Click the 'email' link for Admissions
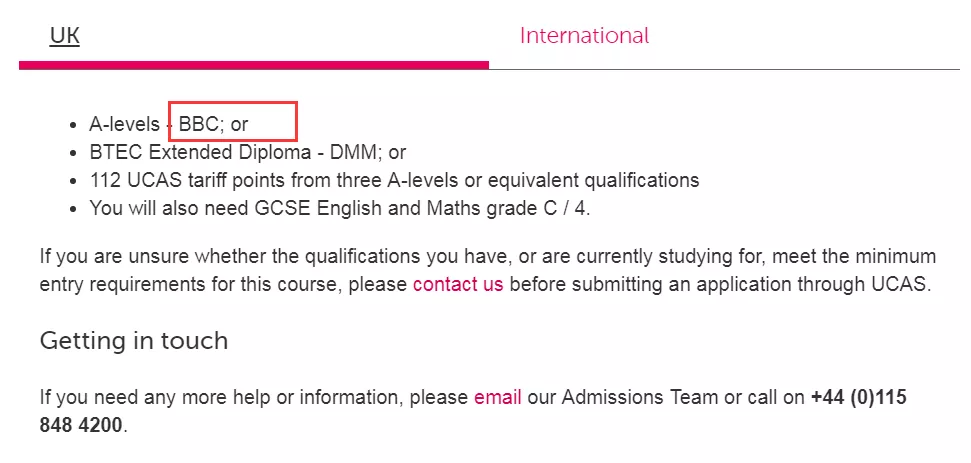Viewport: 971px width, 463px height. coord(497,397)
